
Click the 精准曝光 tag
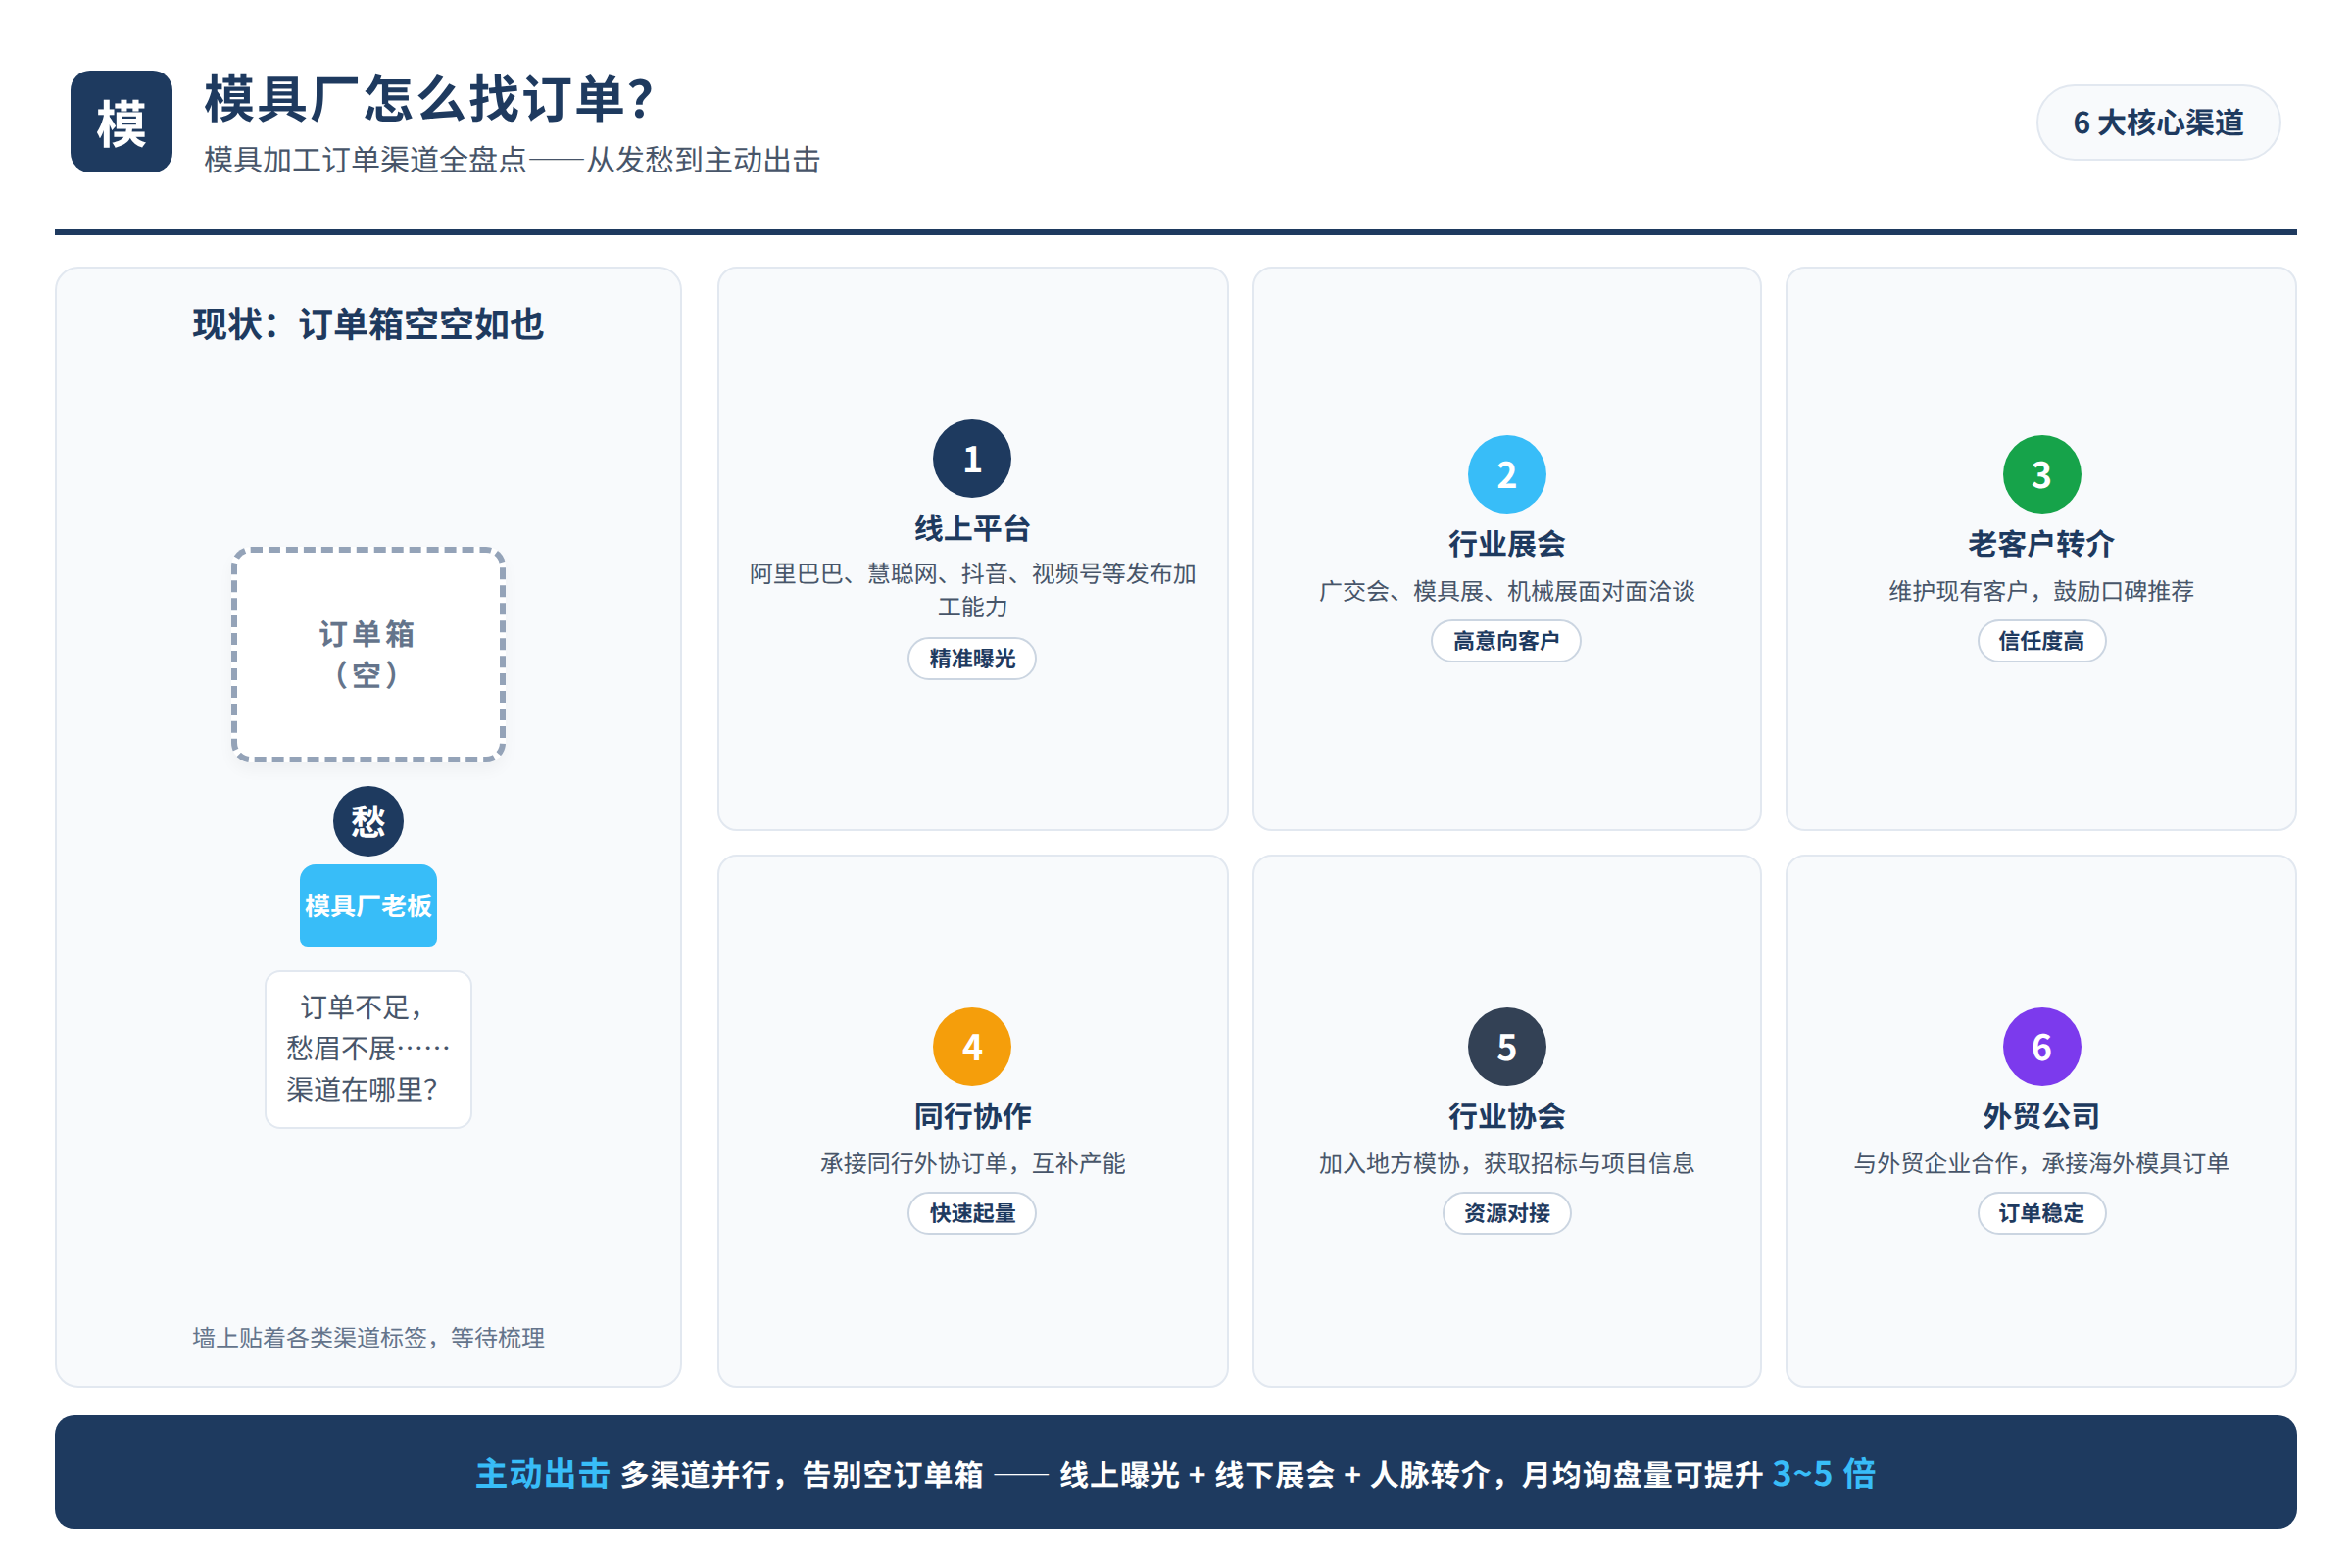[972, 658]
